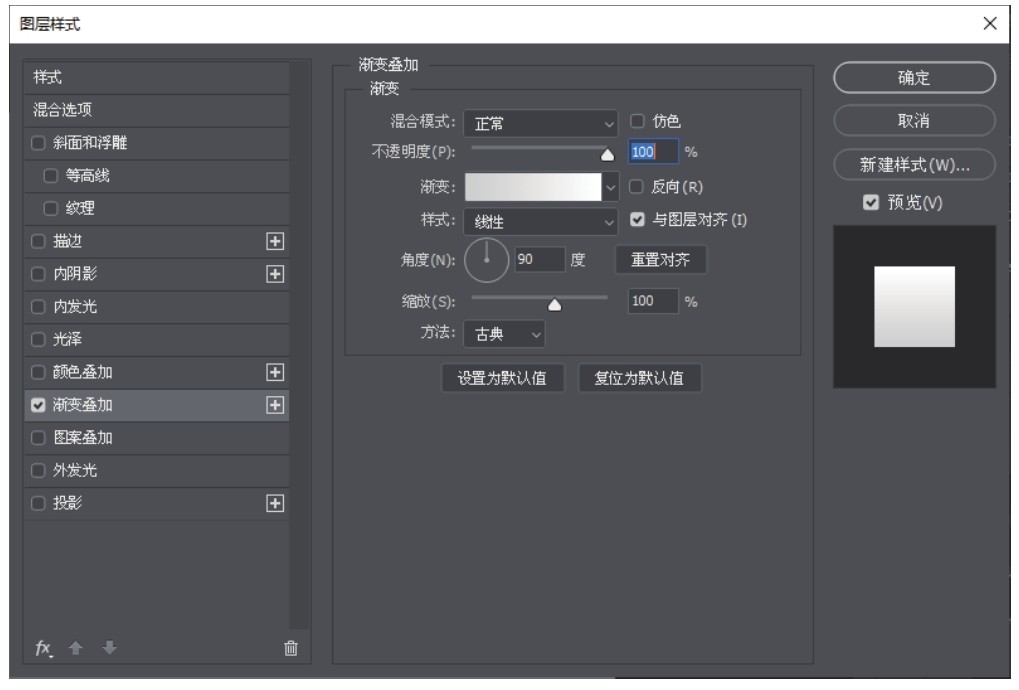Click 不透明度 value field showing 100
The image size is (1019, 690).
pyautogui.click(x=653, y=151)
